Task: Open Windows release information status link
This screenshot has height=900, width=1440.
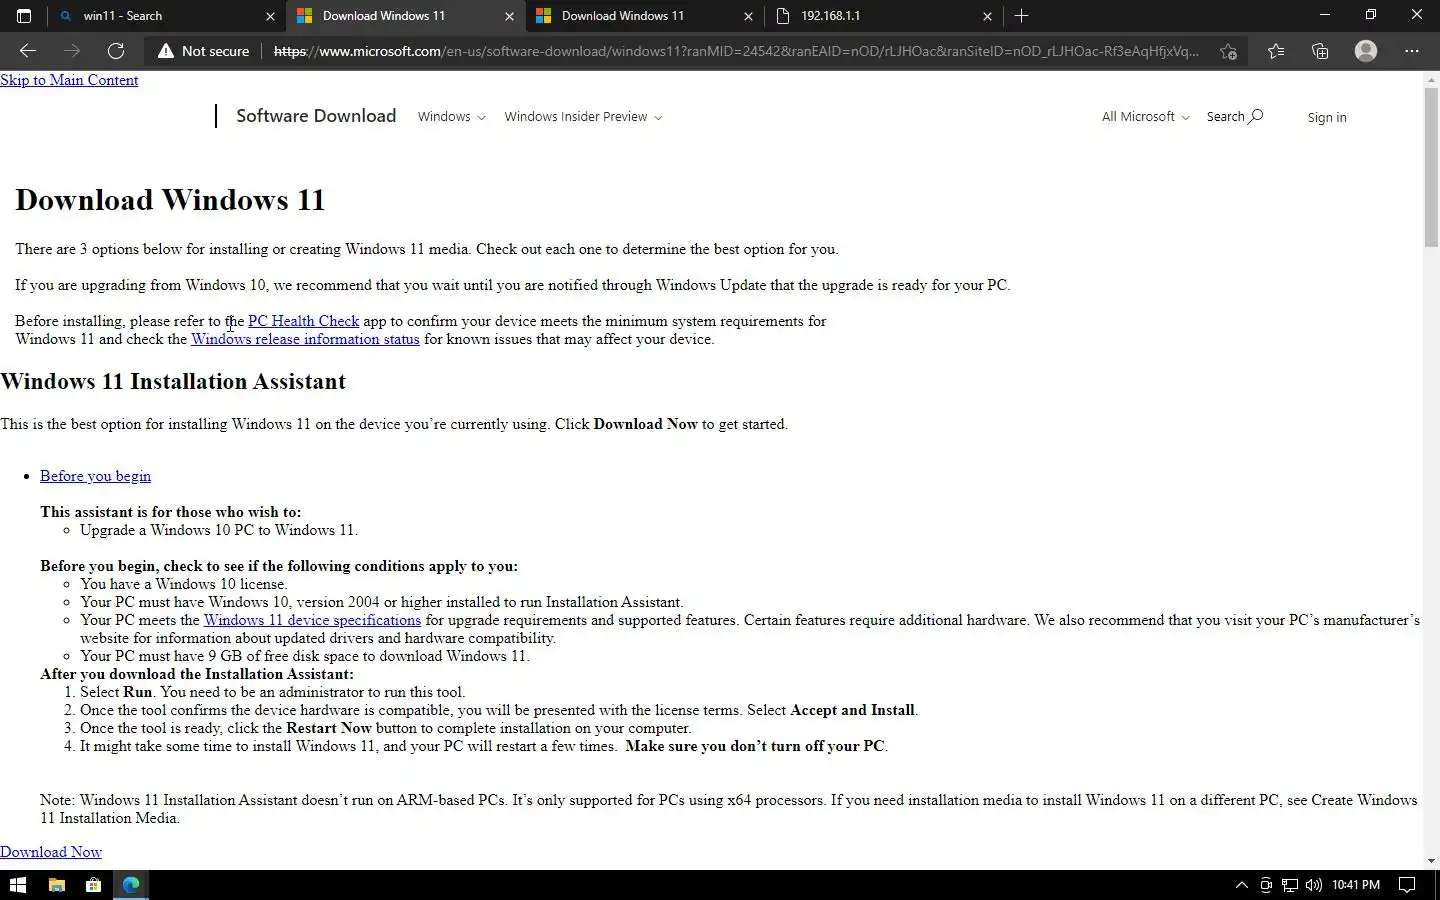Action: pyautogui.click(x=305, y=339)
